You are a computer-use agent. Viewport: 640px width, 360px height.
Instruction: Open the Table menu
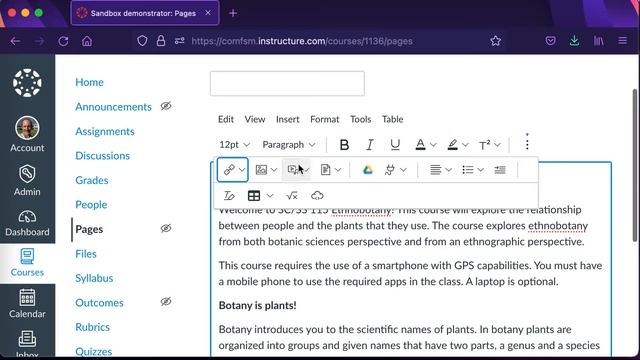393,119
